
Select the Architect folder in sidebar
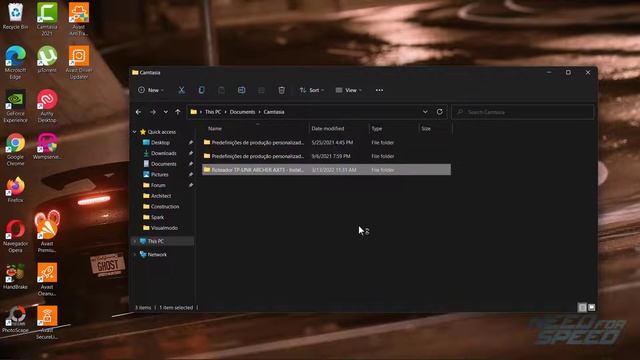pos(161,196)
